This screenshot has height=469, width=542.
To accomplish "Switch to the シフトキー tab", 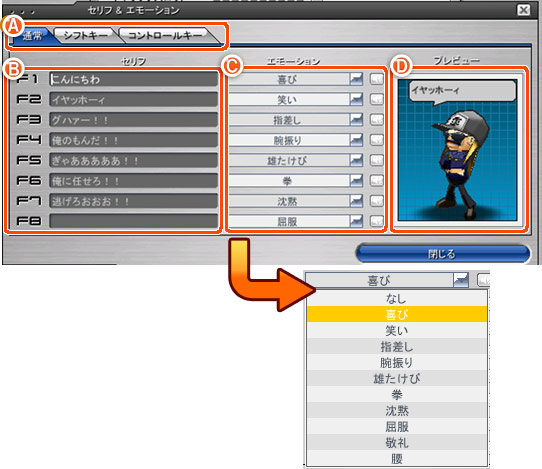I will pos(85,35).
